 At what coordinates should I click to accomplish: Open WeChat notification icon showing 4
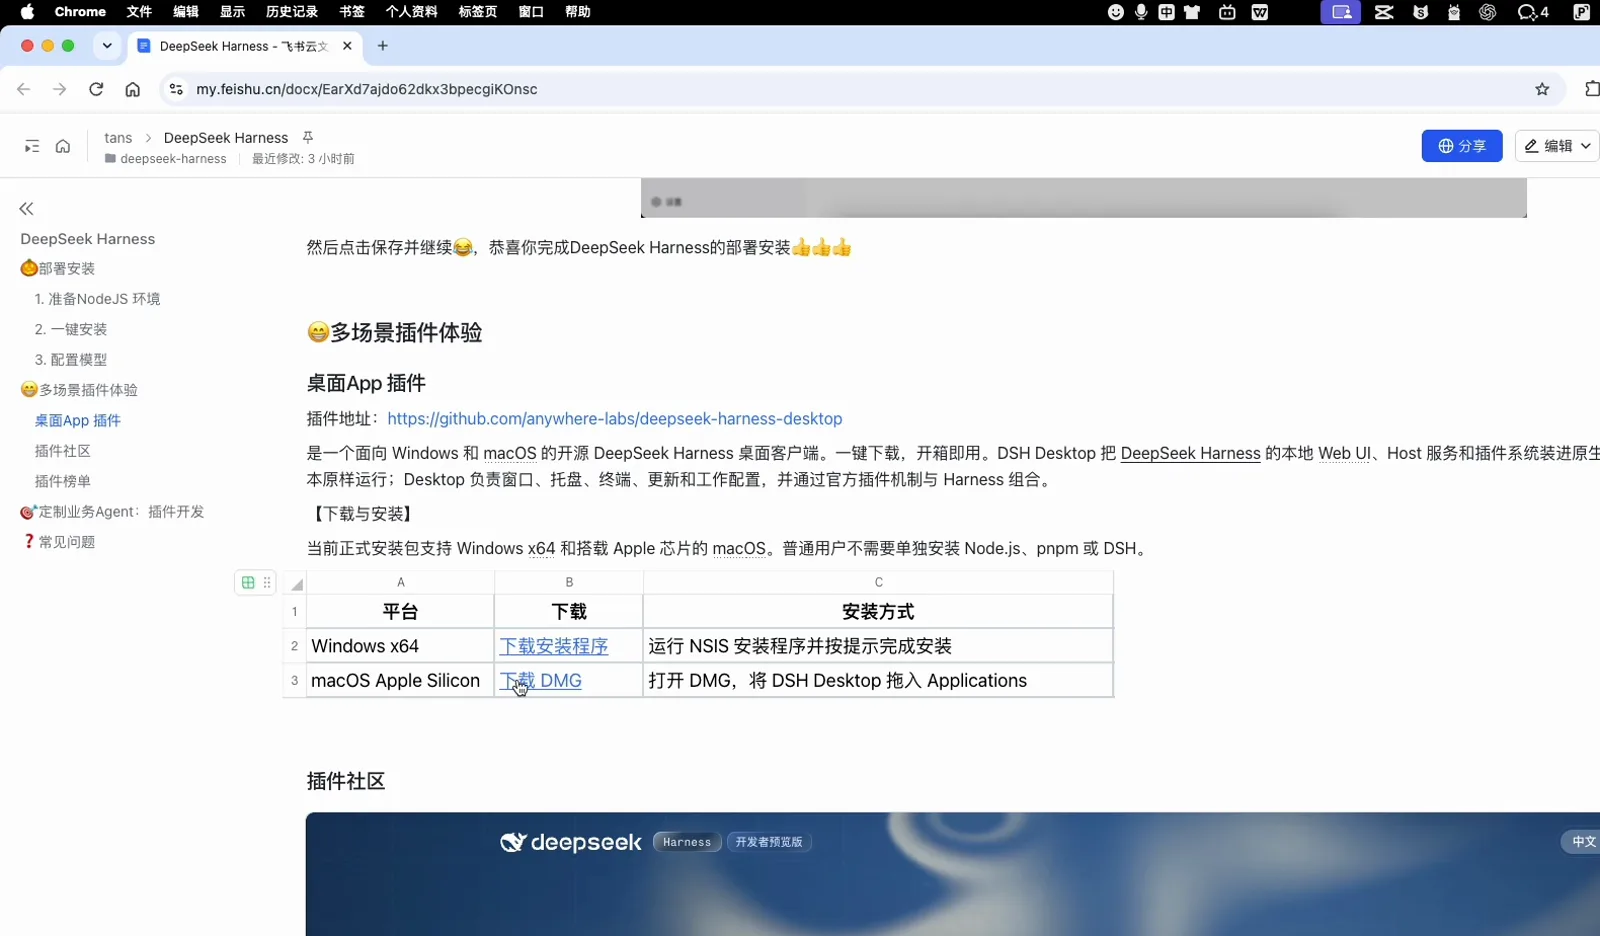pyautogui.click(x=1533, y=12)
